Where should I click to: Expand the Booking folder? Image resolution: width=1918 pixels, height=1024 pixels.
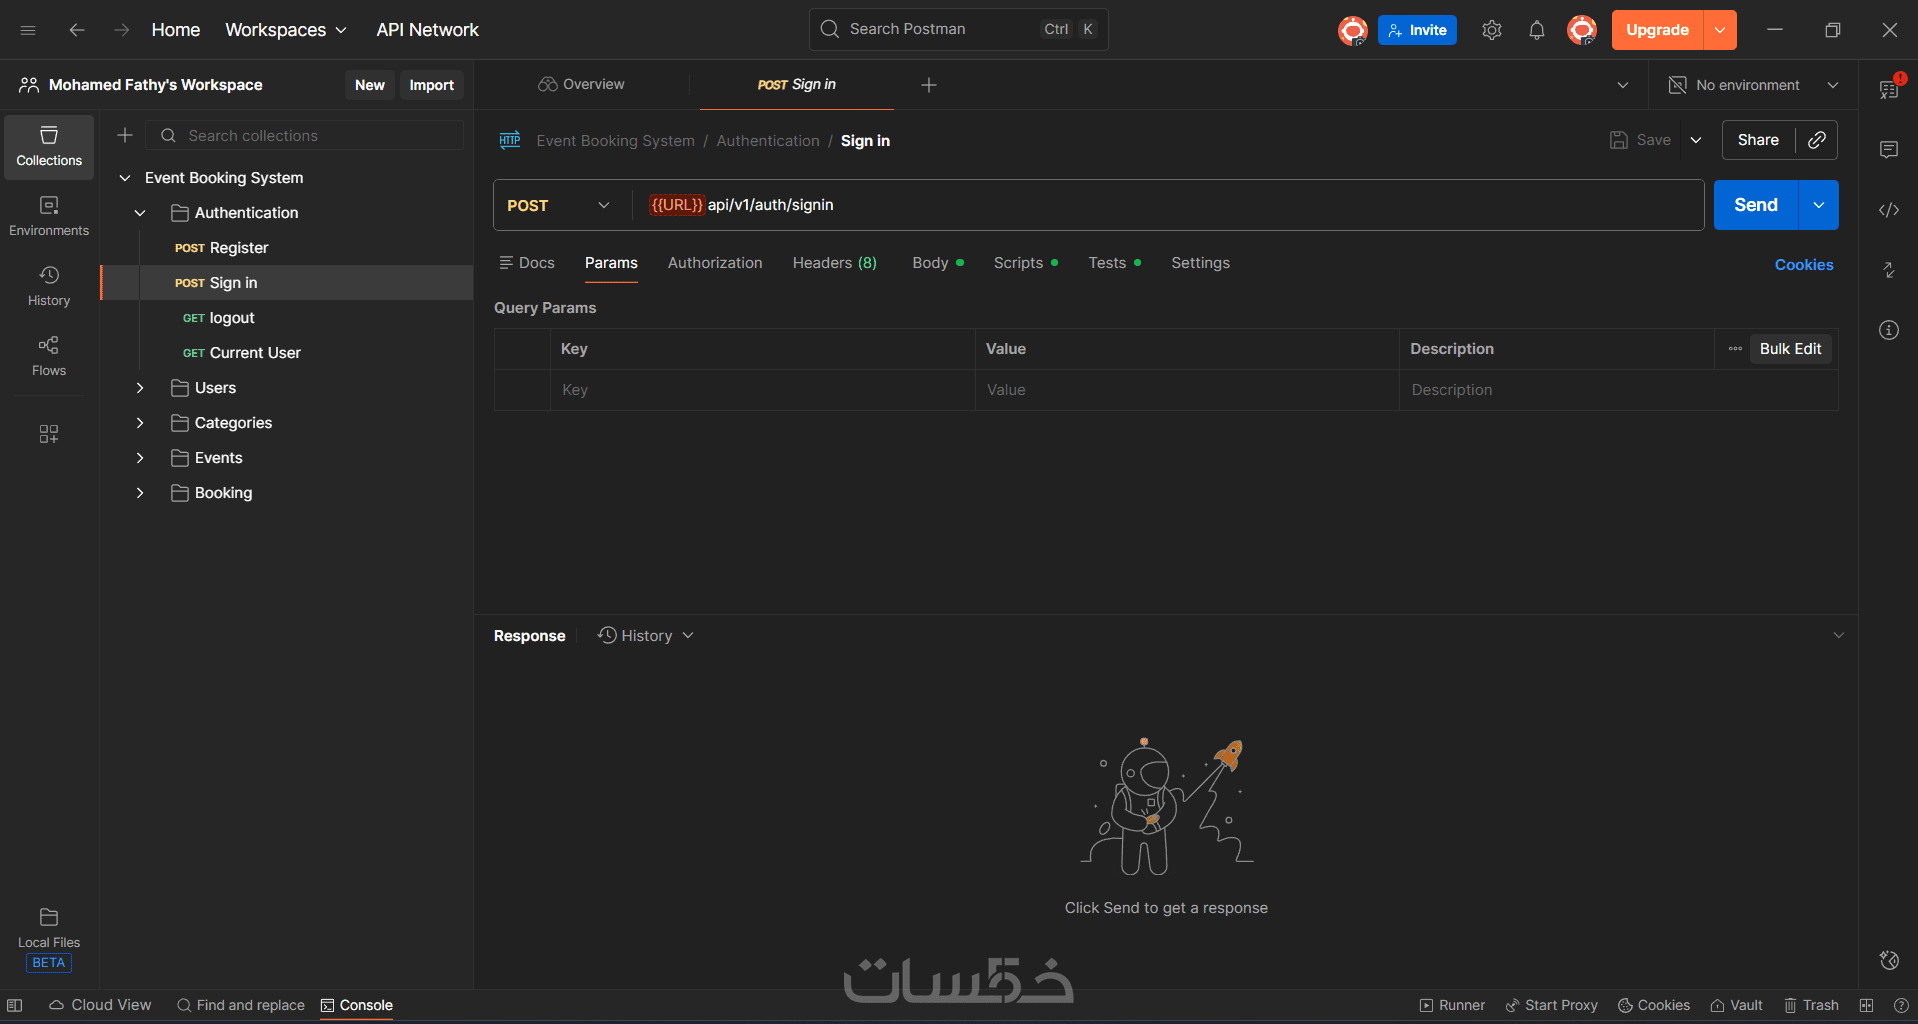point(140,493)
